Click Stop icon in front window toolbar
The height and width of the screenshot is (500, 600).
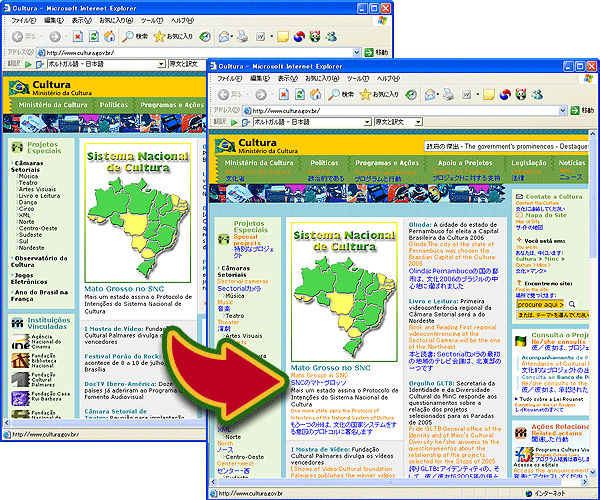pos(284,94)
